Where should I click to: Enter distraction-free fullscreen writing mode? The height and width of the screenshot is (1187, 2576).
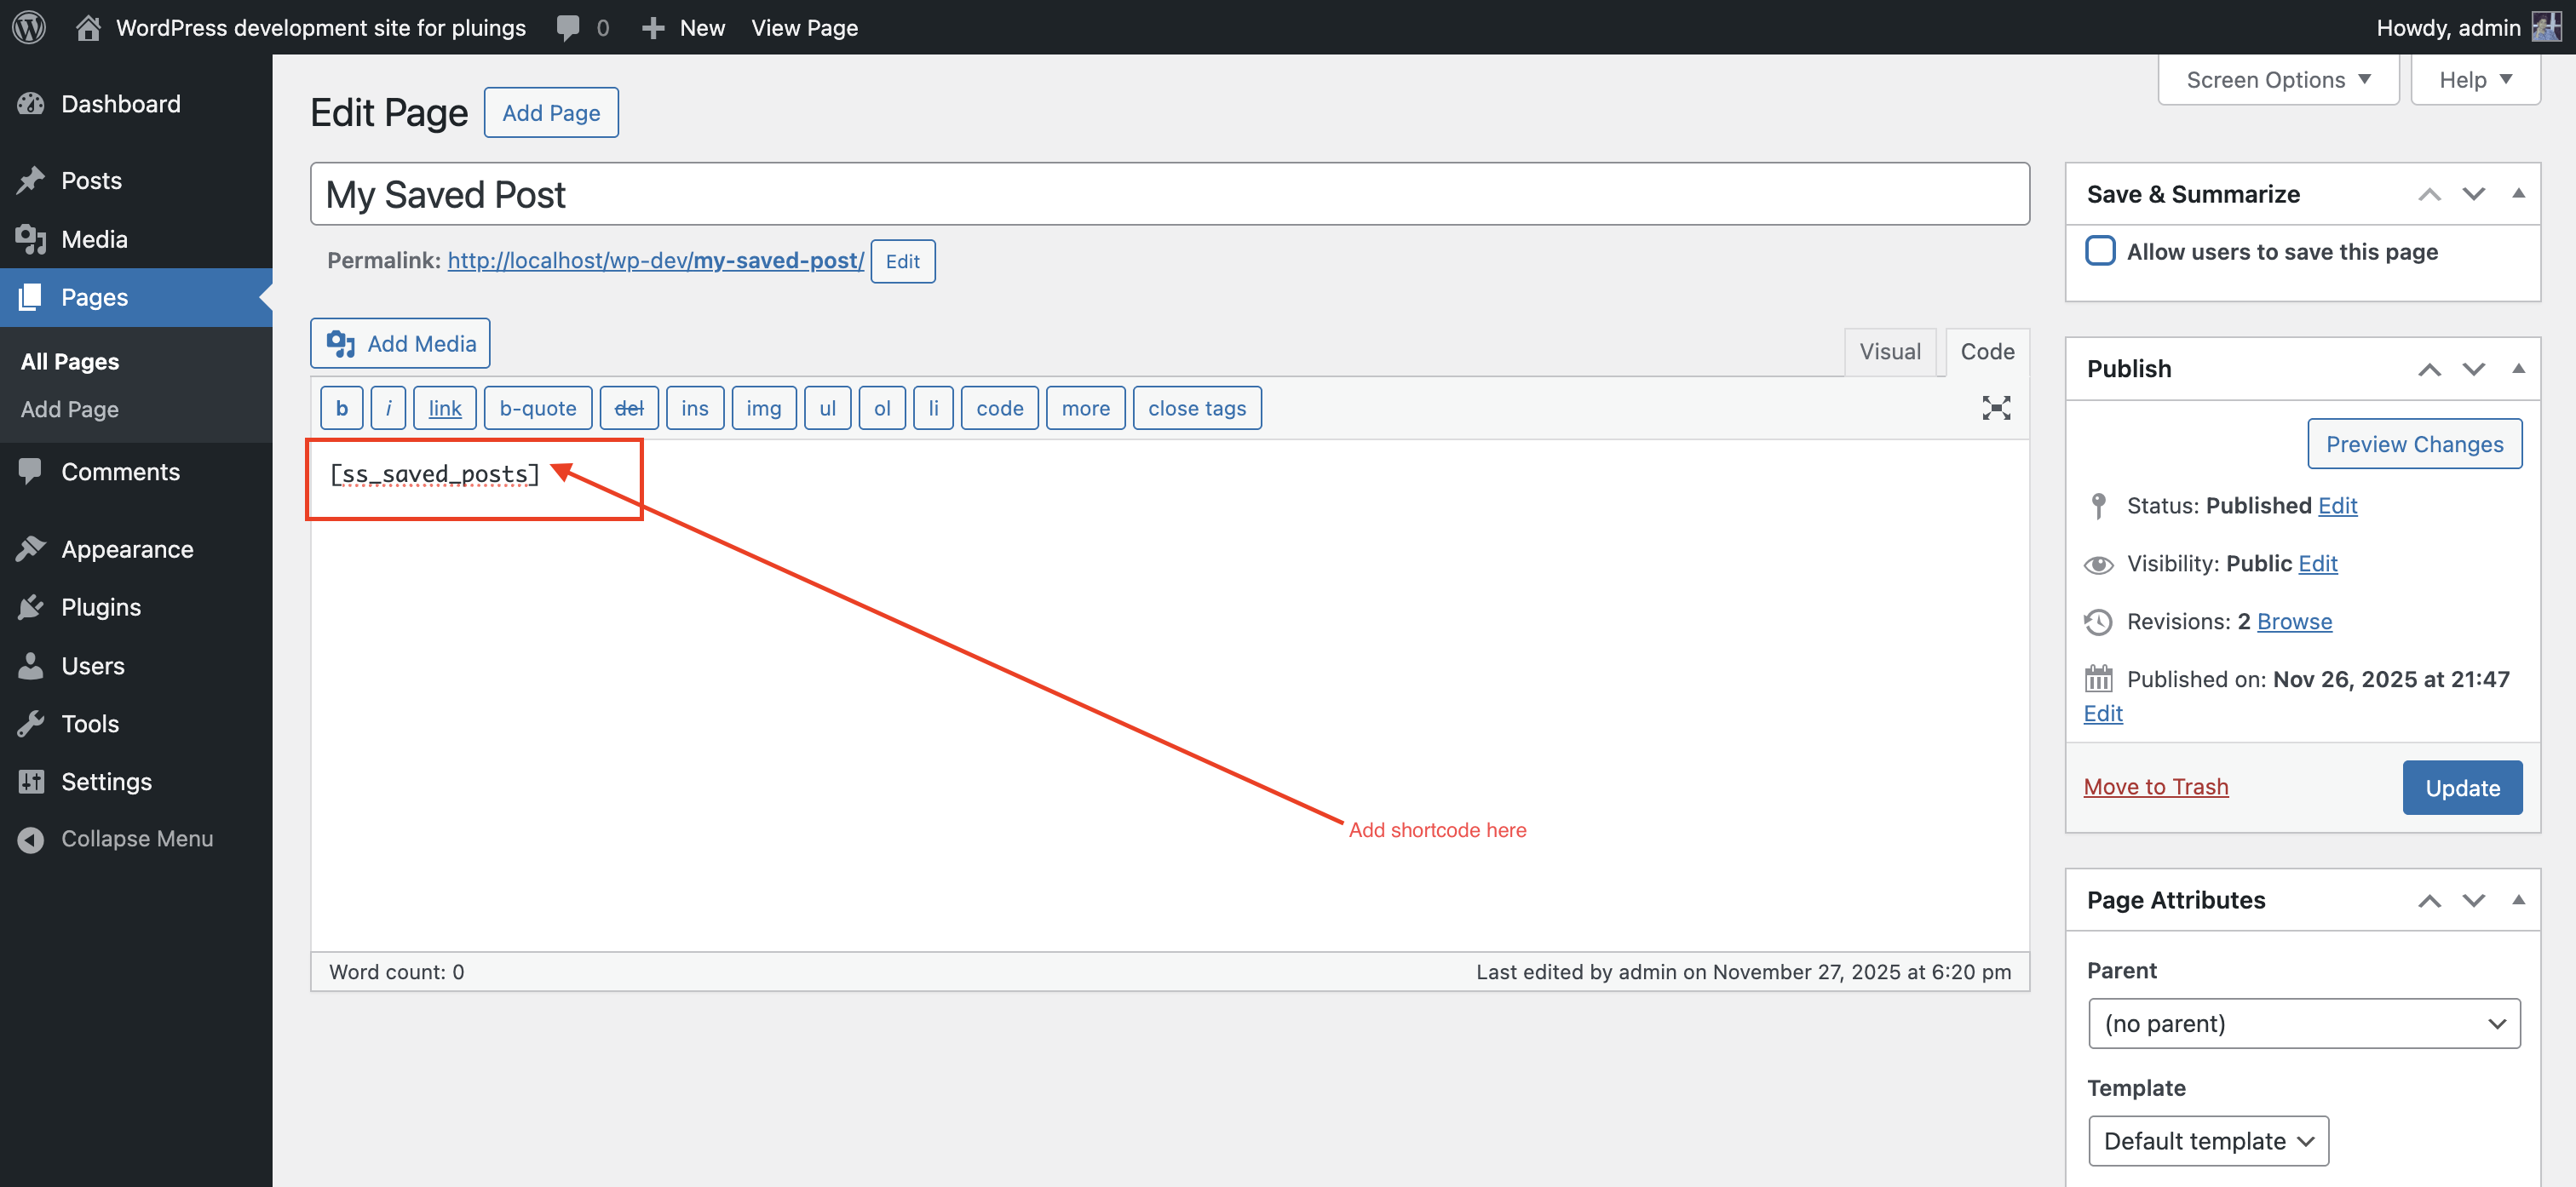[1996, 408]
